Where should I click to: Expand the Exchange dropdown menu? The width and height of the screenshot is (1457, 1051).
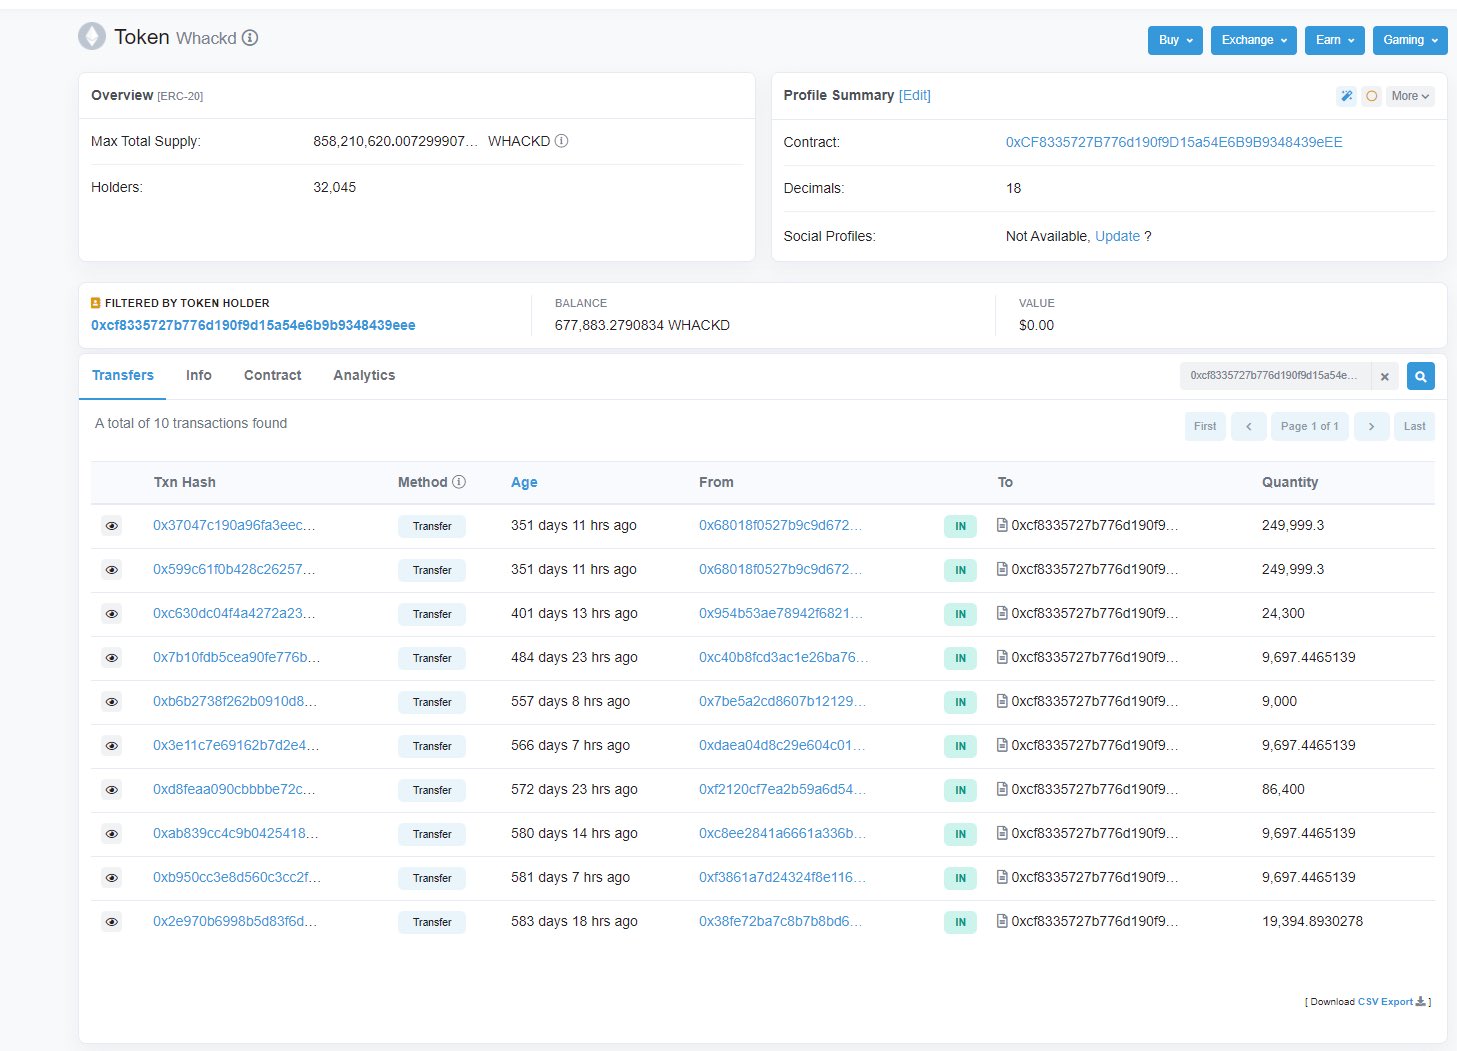coord(1254,40)
